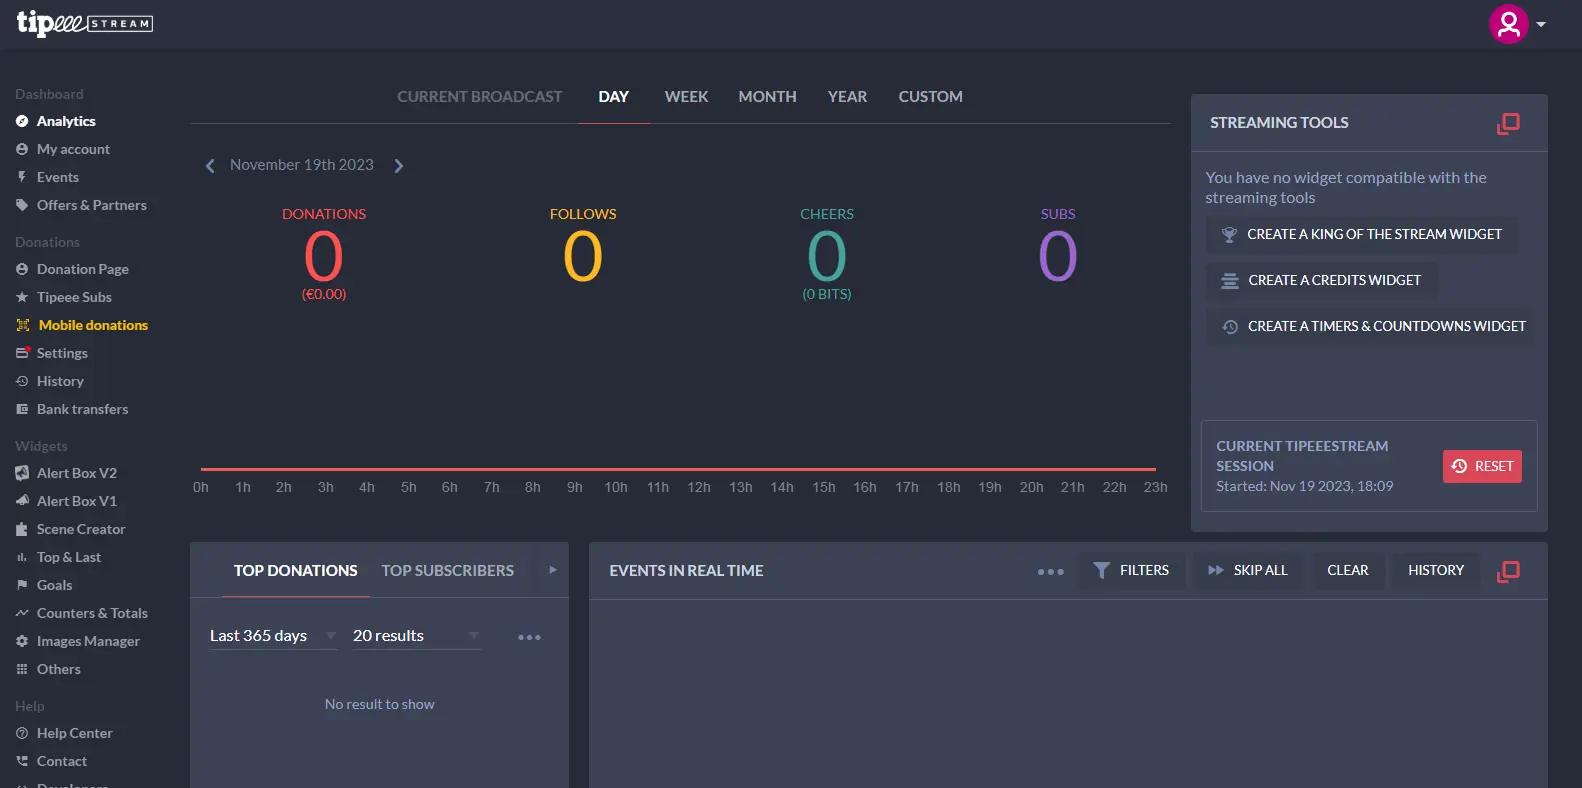Open Scene Creator
The image size is (1582, 788).
(x=81, y=529)
